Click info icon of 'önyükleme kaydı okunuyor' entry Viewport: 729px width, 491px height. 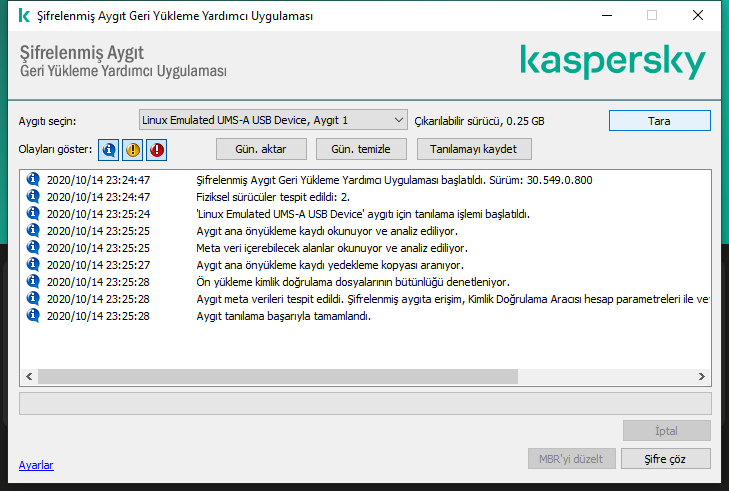tap(33, 230)
